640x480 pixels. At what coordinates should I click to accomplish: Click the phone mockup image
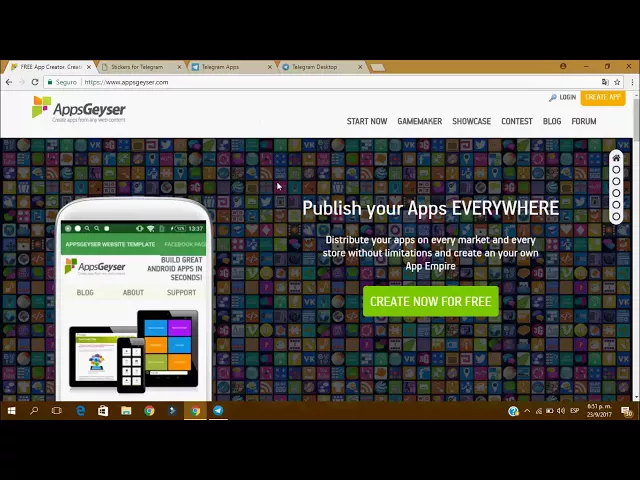click(x=133, y=300)
